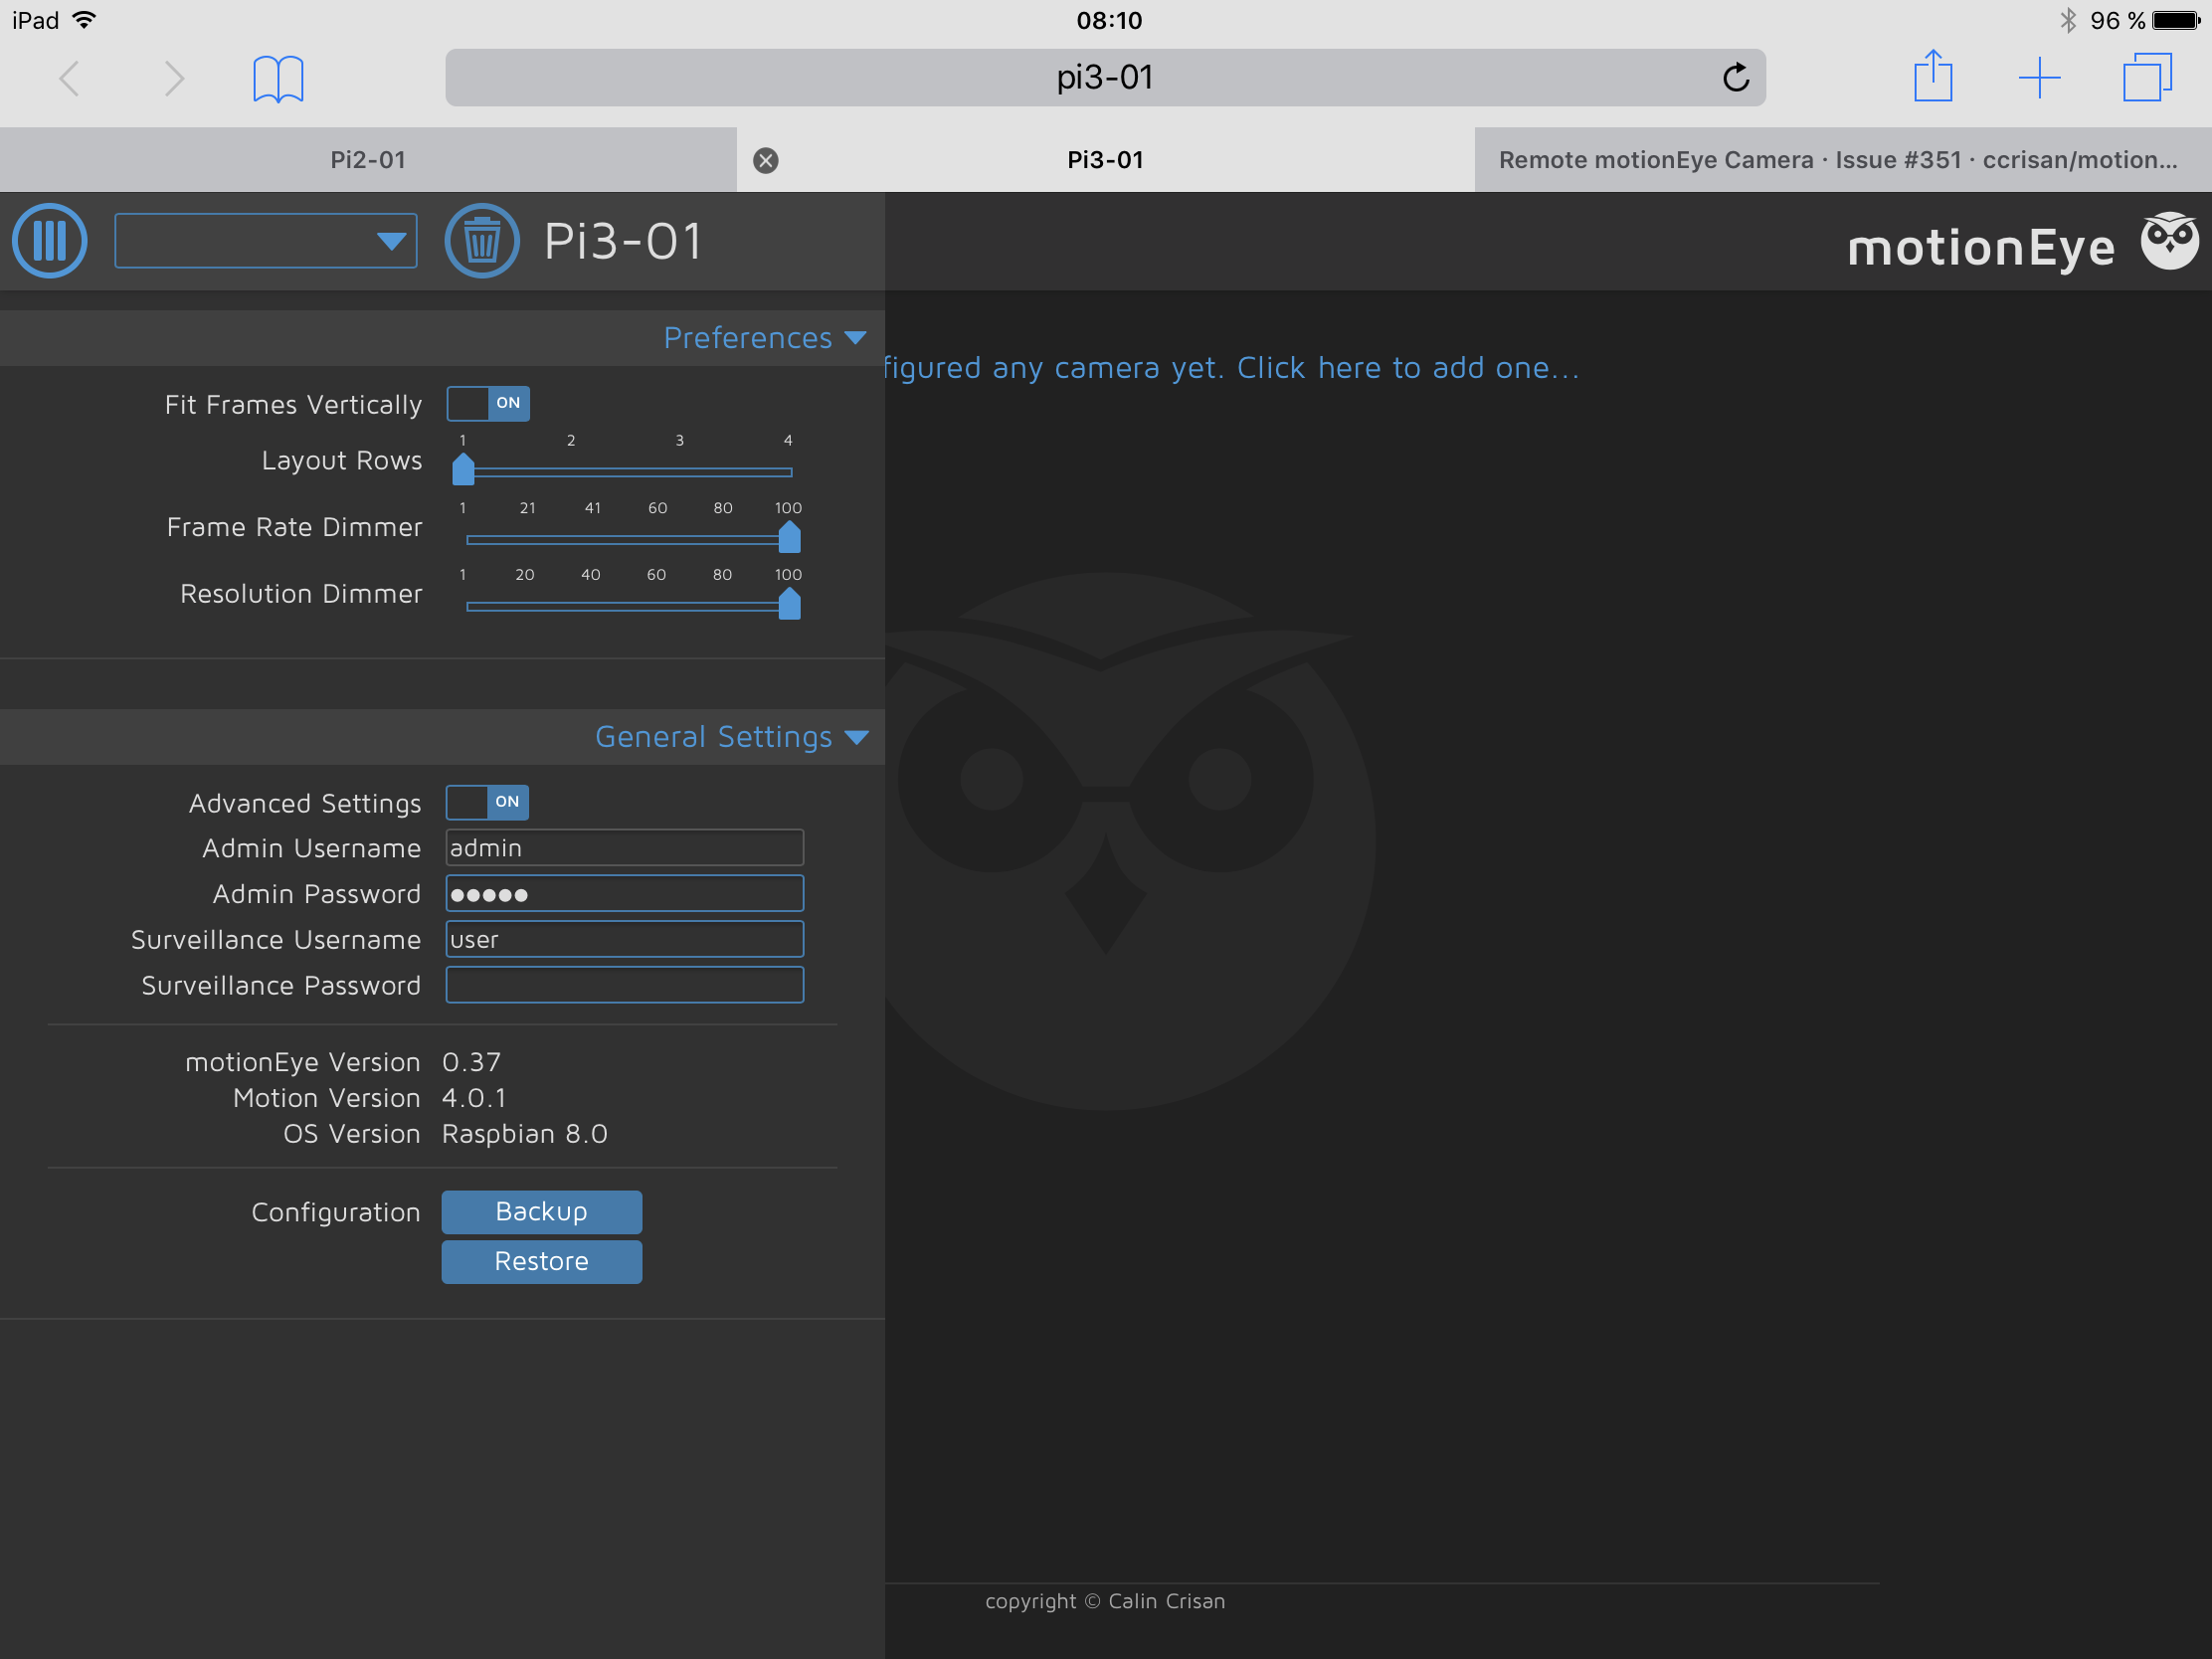This screenshot has width=2212, height=1659.
Task: Click the motionEye owl logo
Action: (2168, 241)
